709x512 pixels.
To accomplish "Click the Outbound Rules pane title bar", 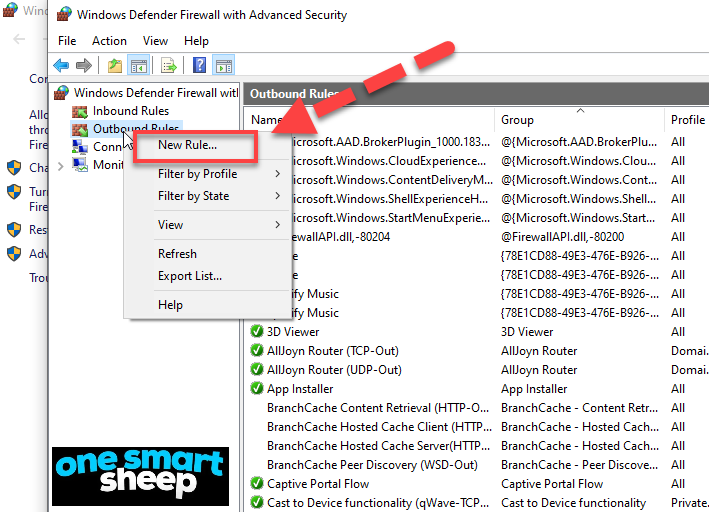I will coord(476,94).
